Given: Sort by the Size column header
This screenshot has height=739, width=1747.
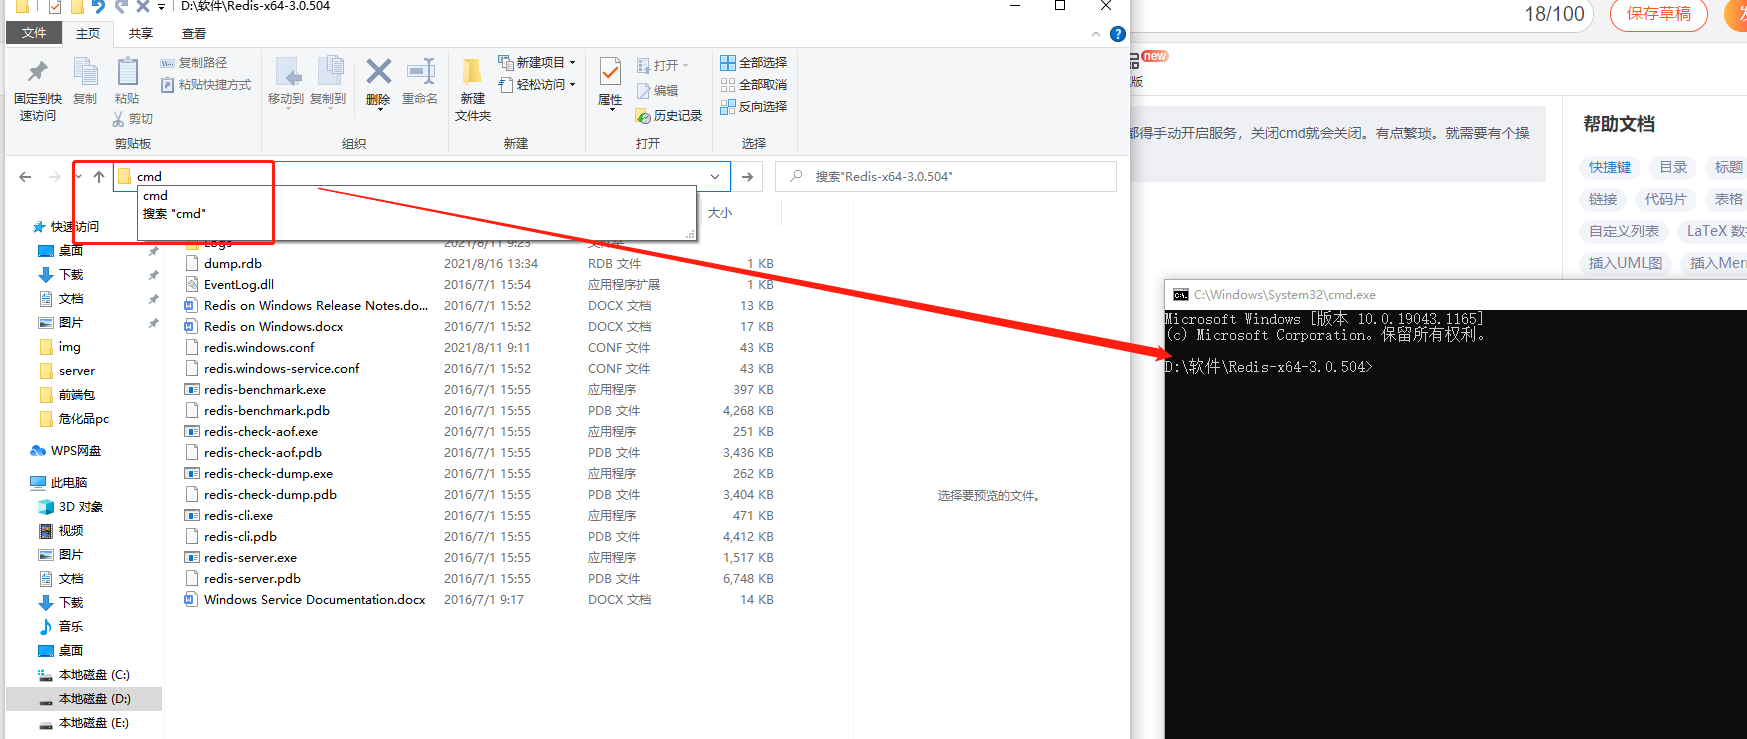Looking at the screenshot, I should tap(720, 213).
